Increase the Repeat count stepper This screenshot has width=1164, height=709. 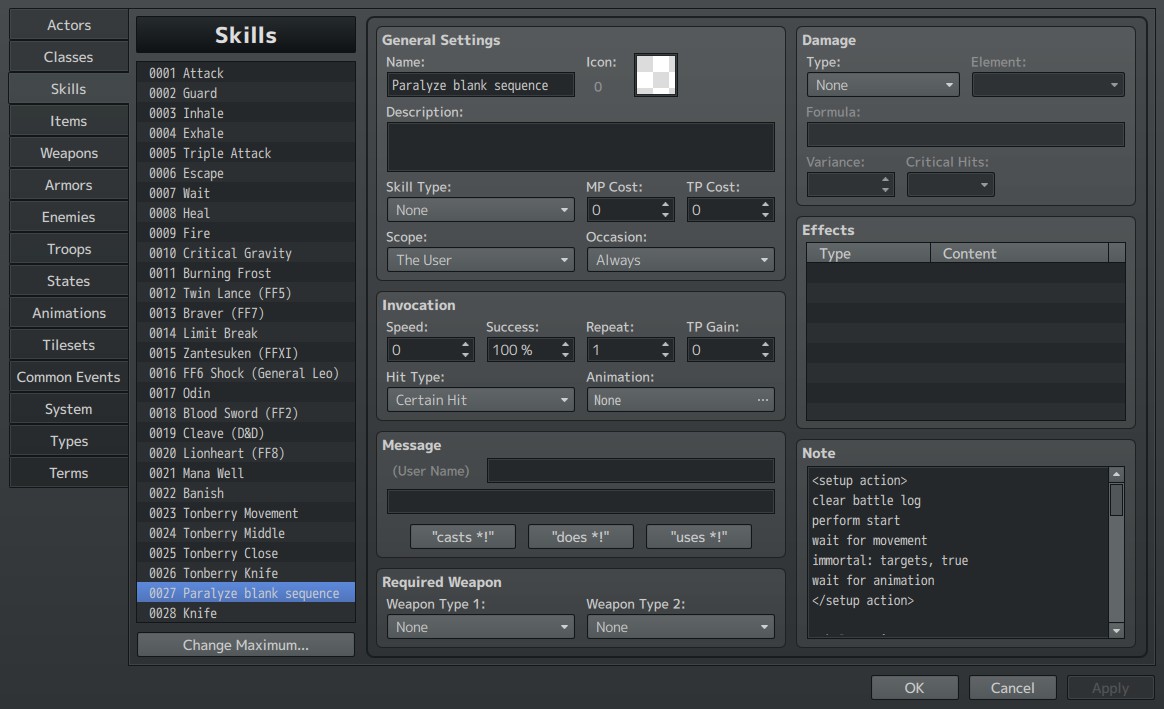pyautogui.click(x=665, y=344)
